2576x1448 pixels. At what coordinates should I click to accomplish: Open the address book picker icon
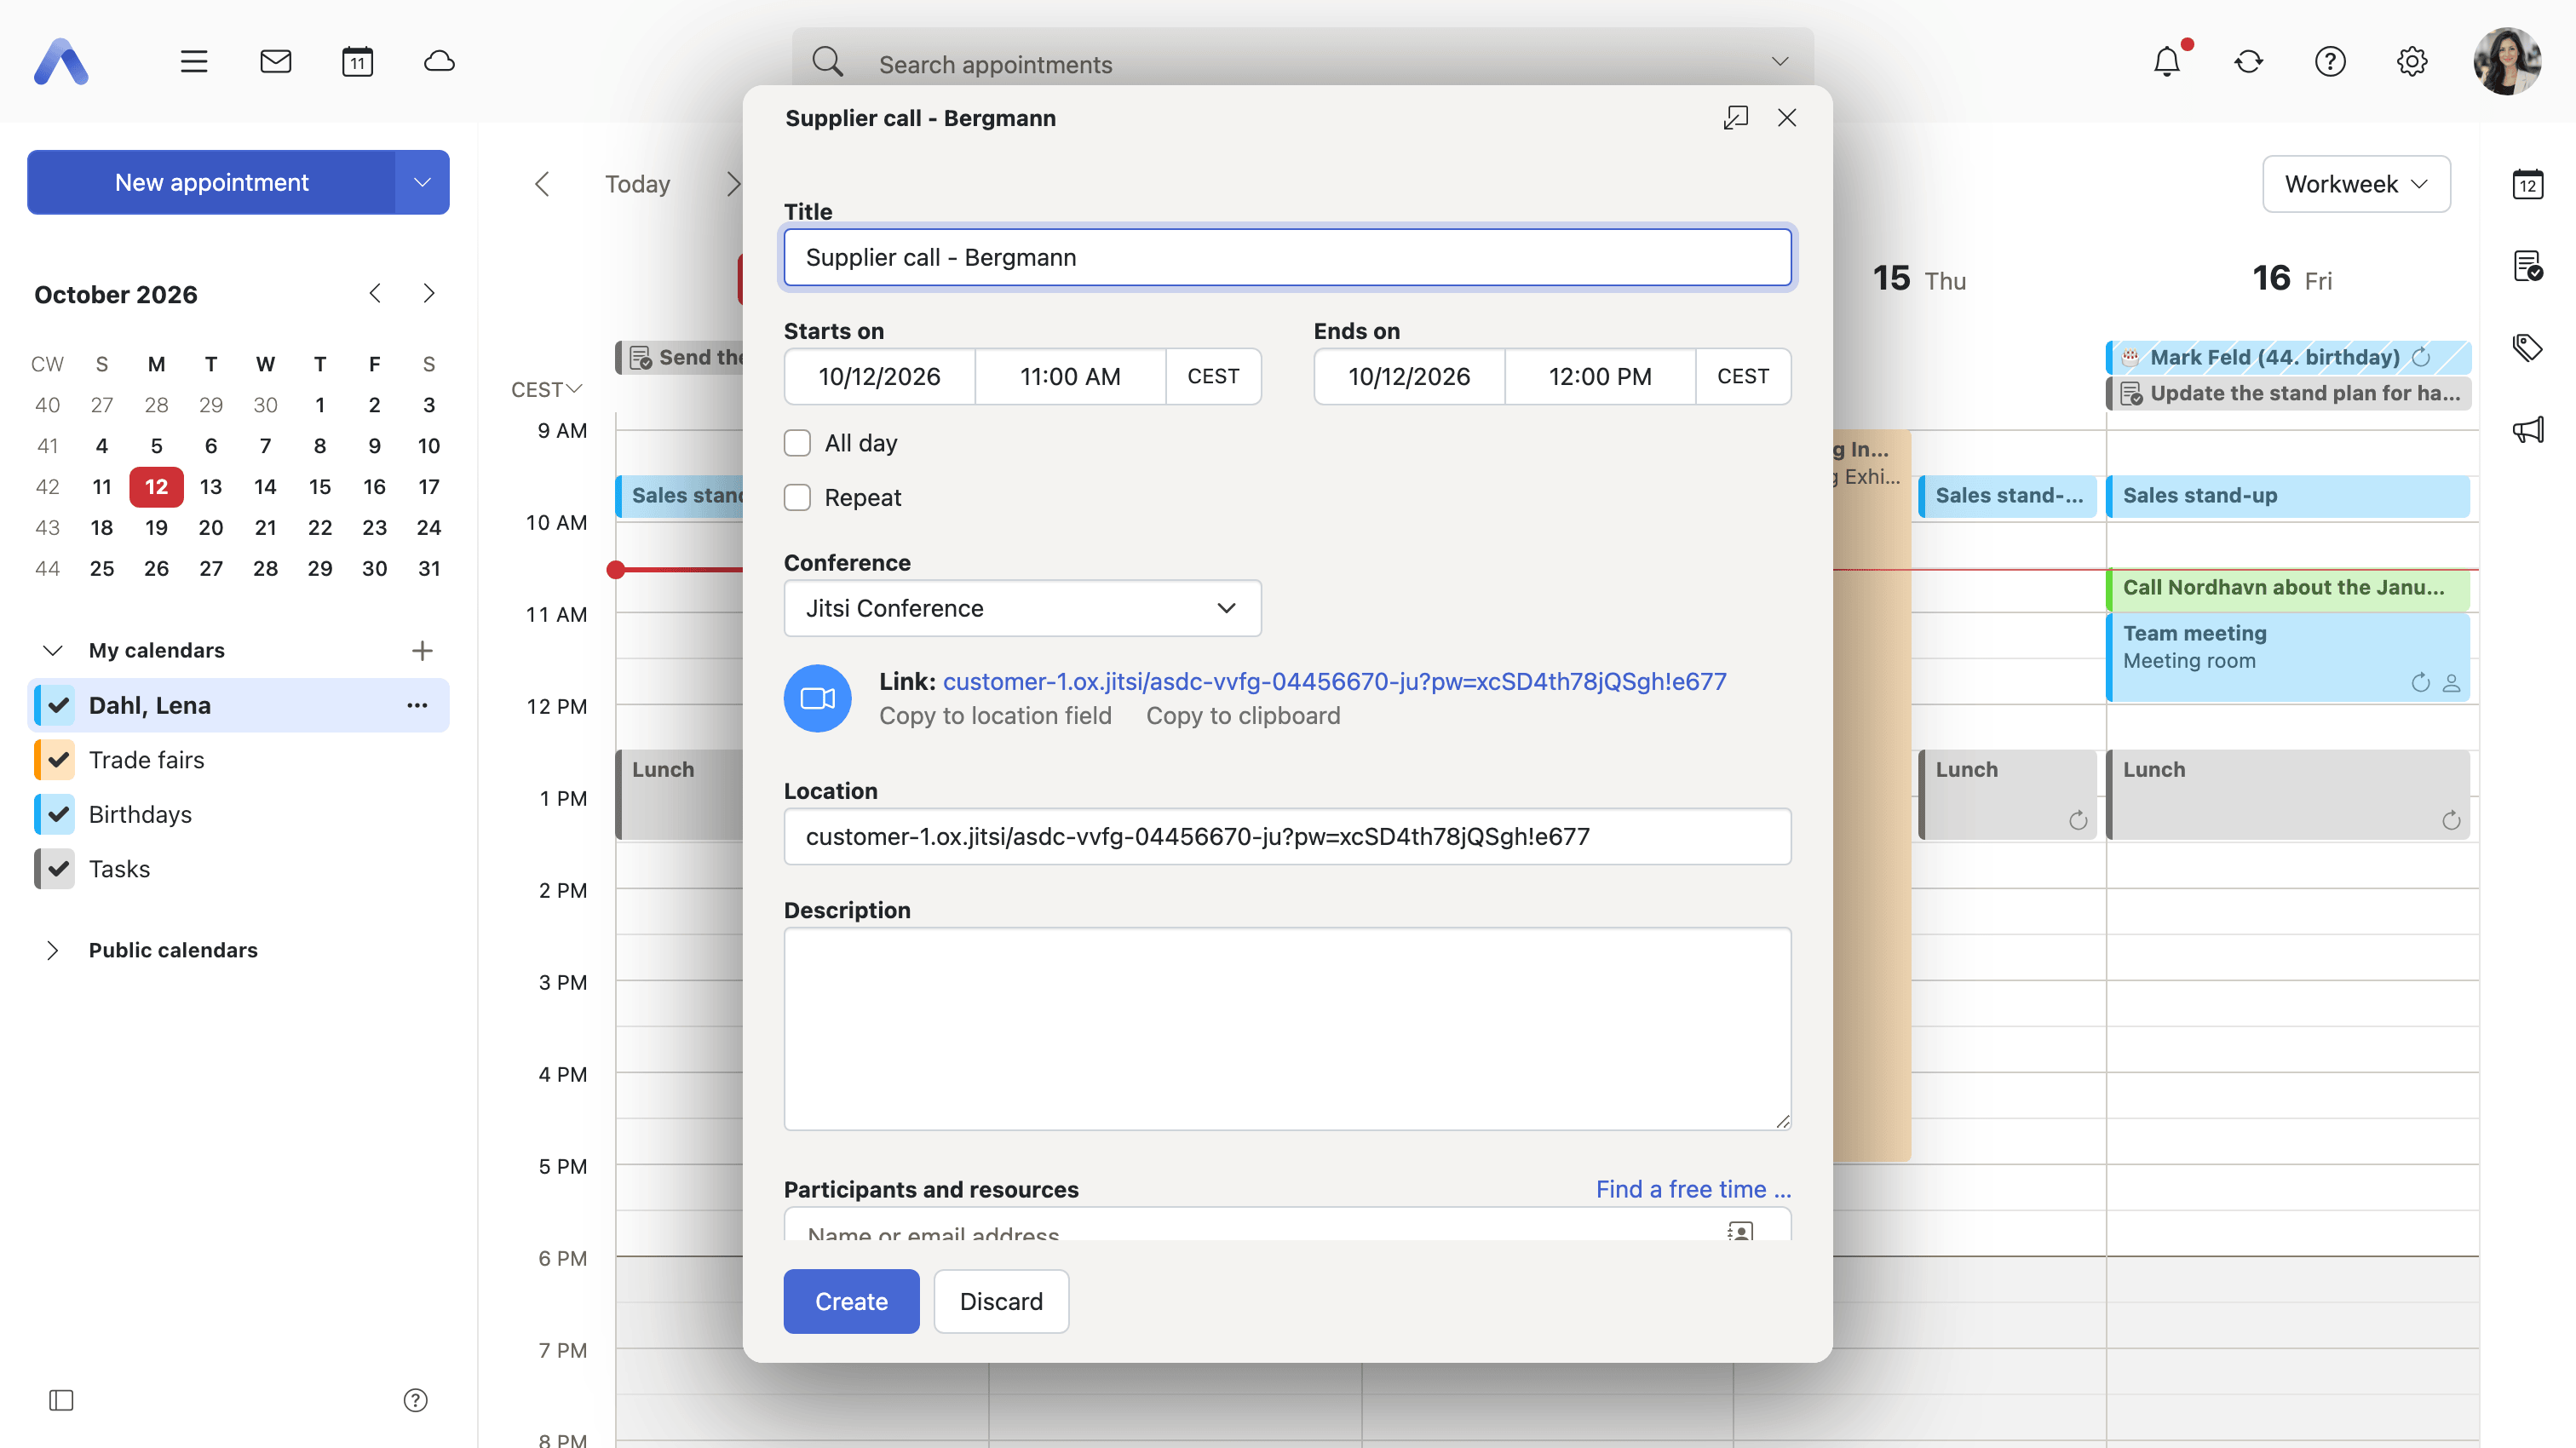(1740, 1231)
